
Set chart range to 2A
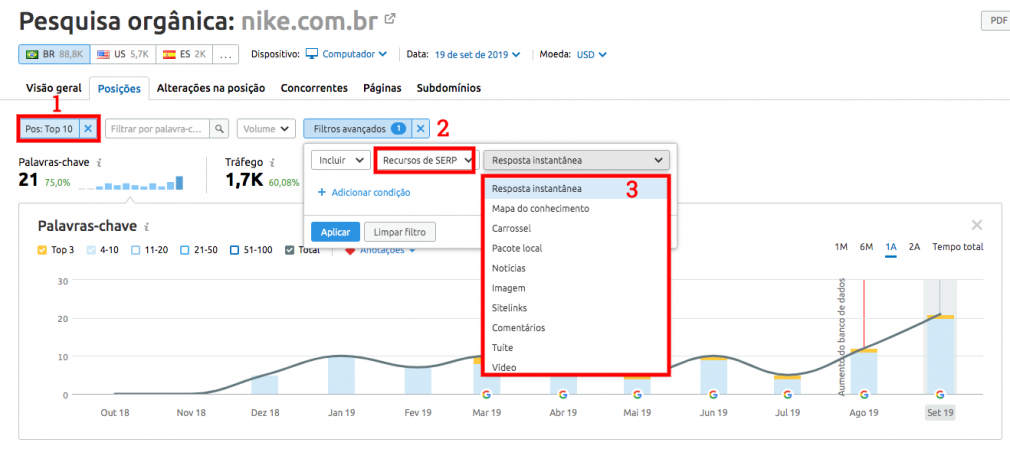click(914, 247)
